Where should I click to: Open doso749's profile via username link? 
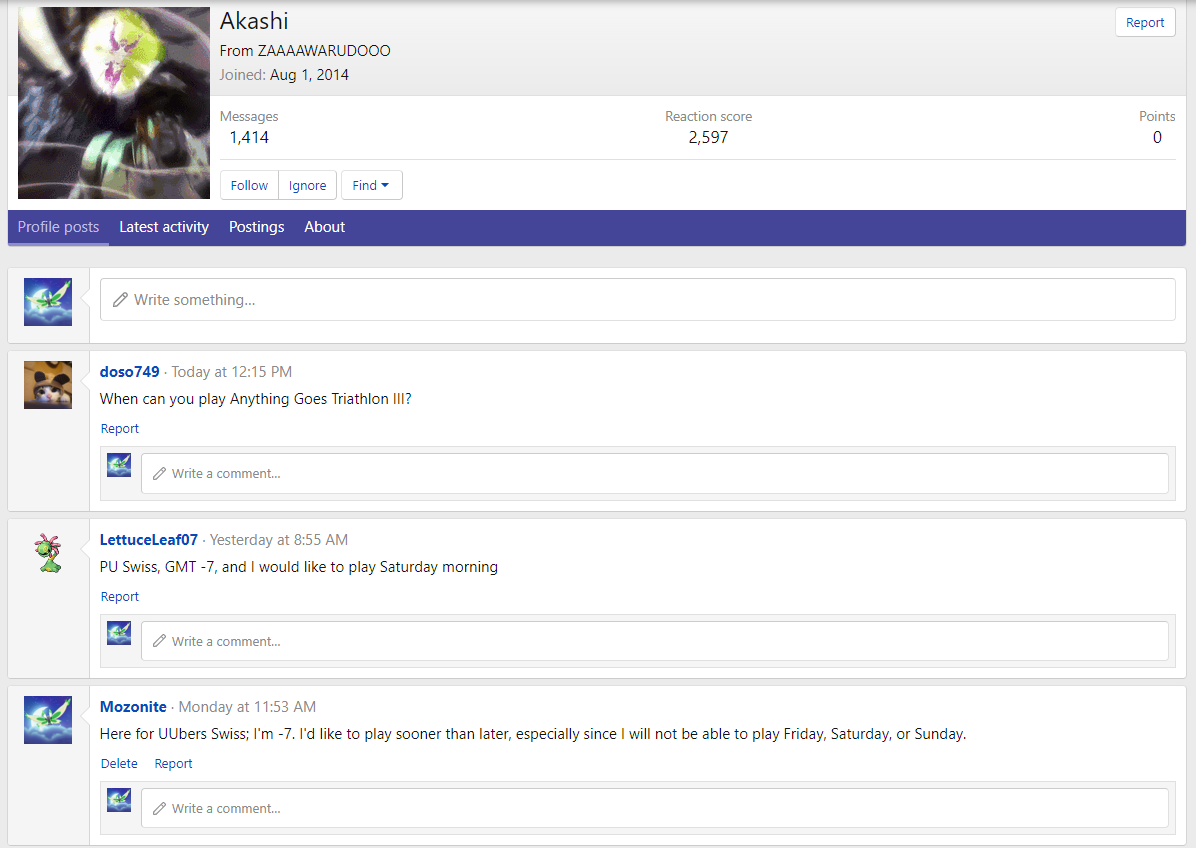[130, 371]
